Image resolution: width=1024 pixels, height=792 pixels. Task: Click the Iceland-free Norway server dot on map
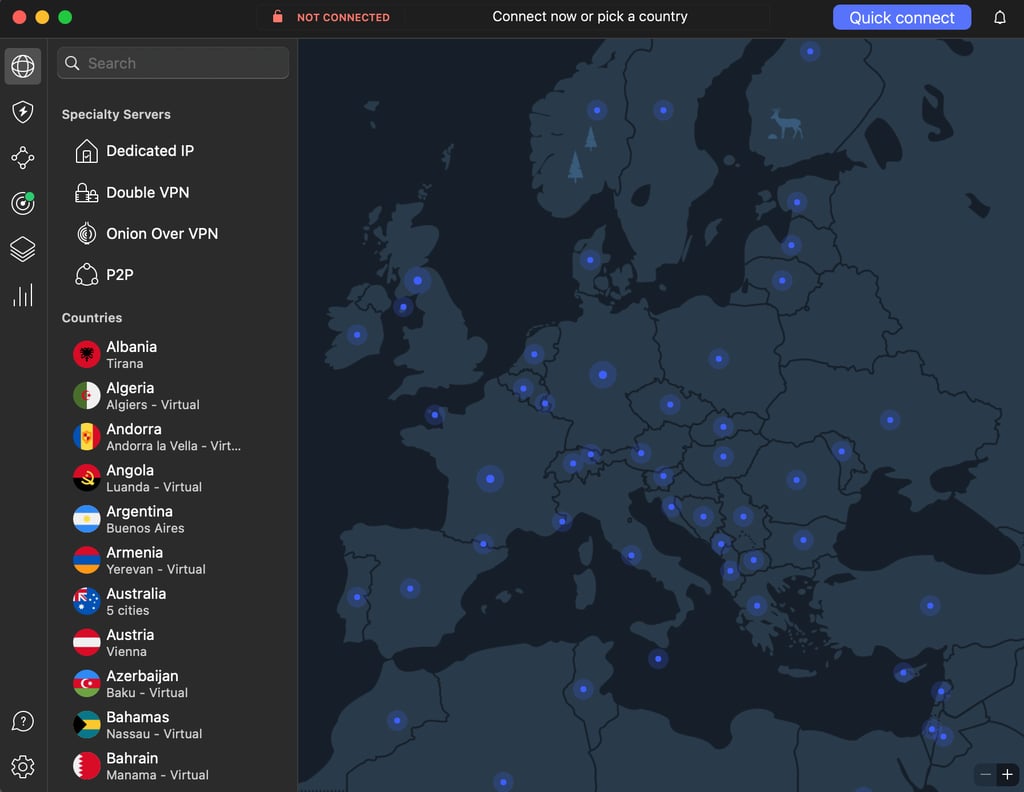597,110
